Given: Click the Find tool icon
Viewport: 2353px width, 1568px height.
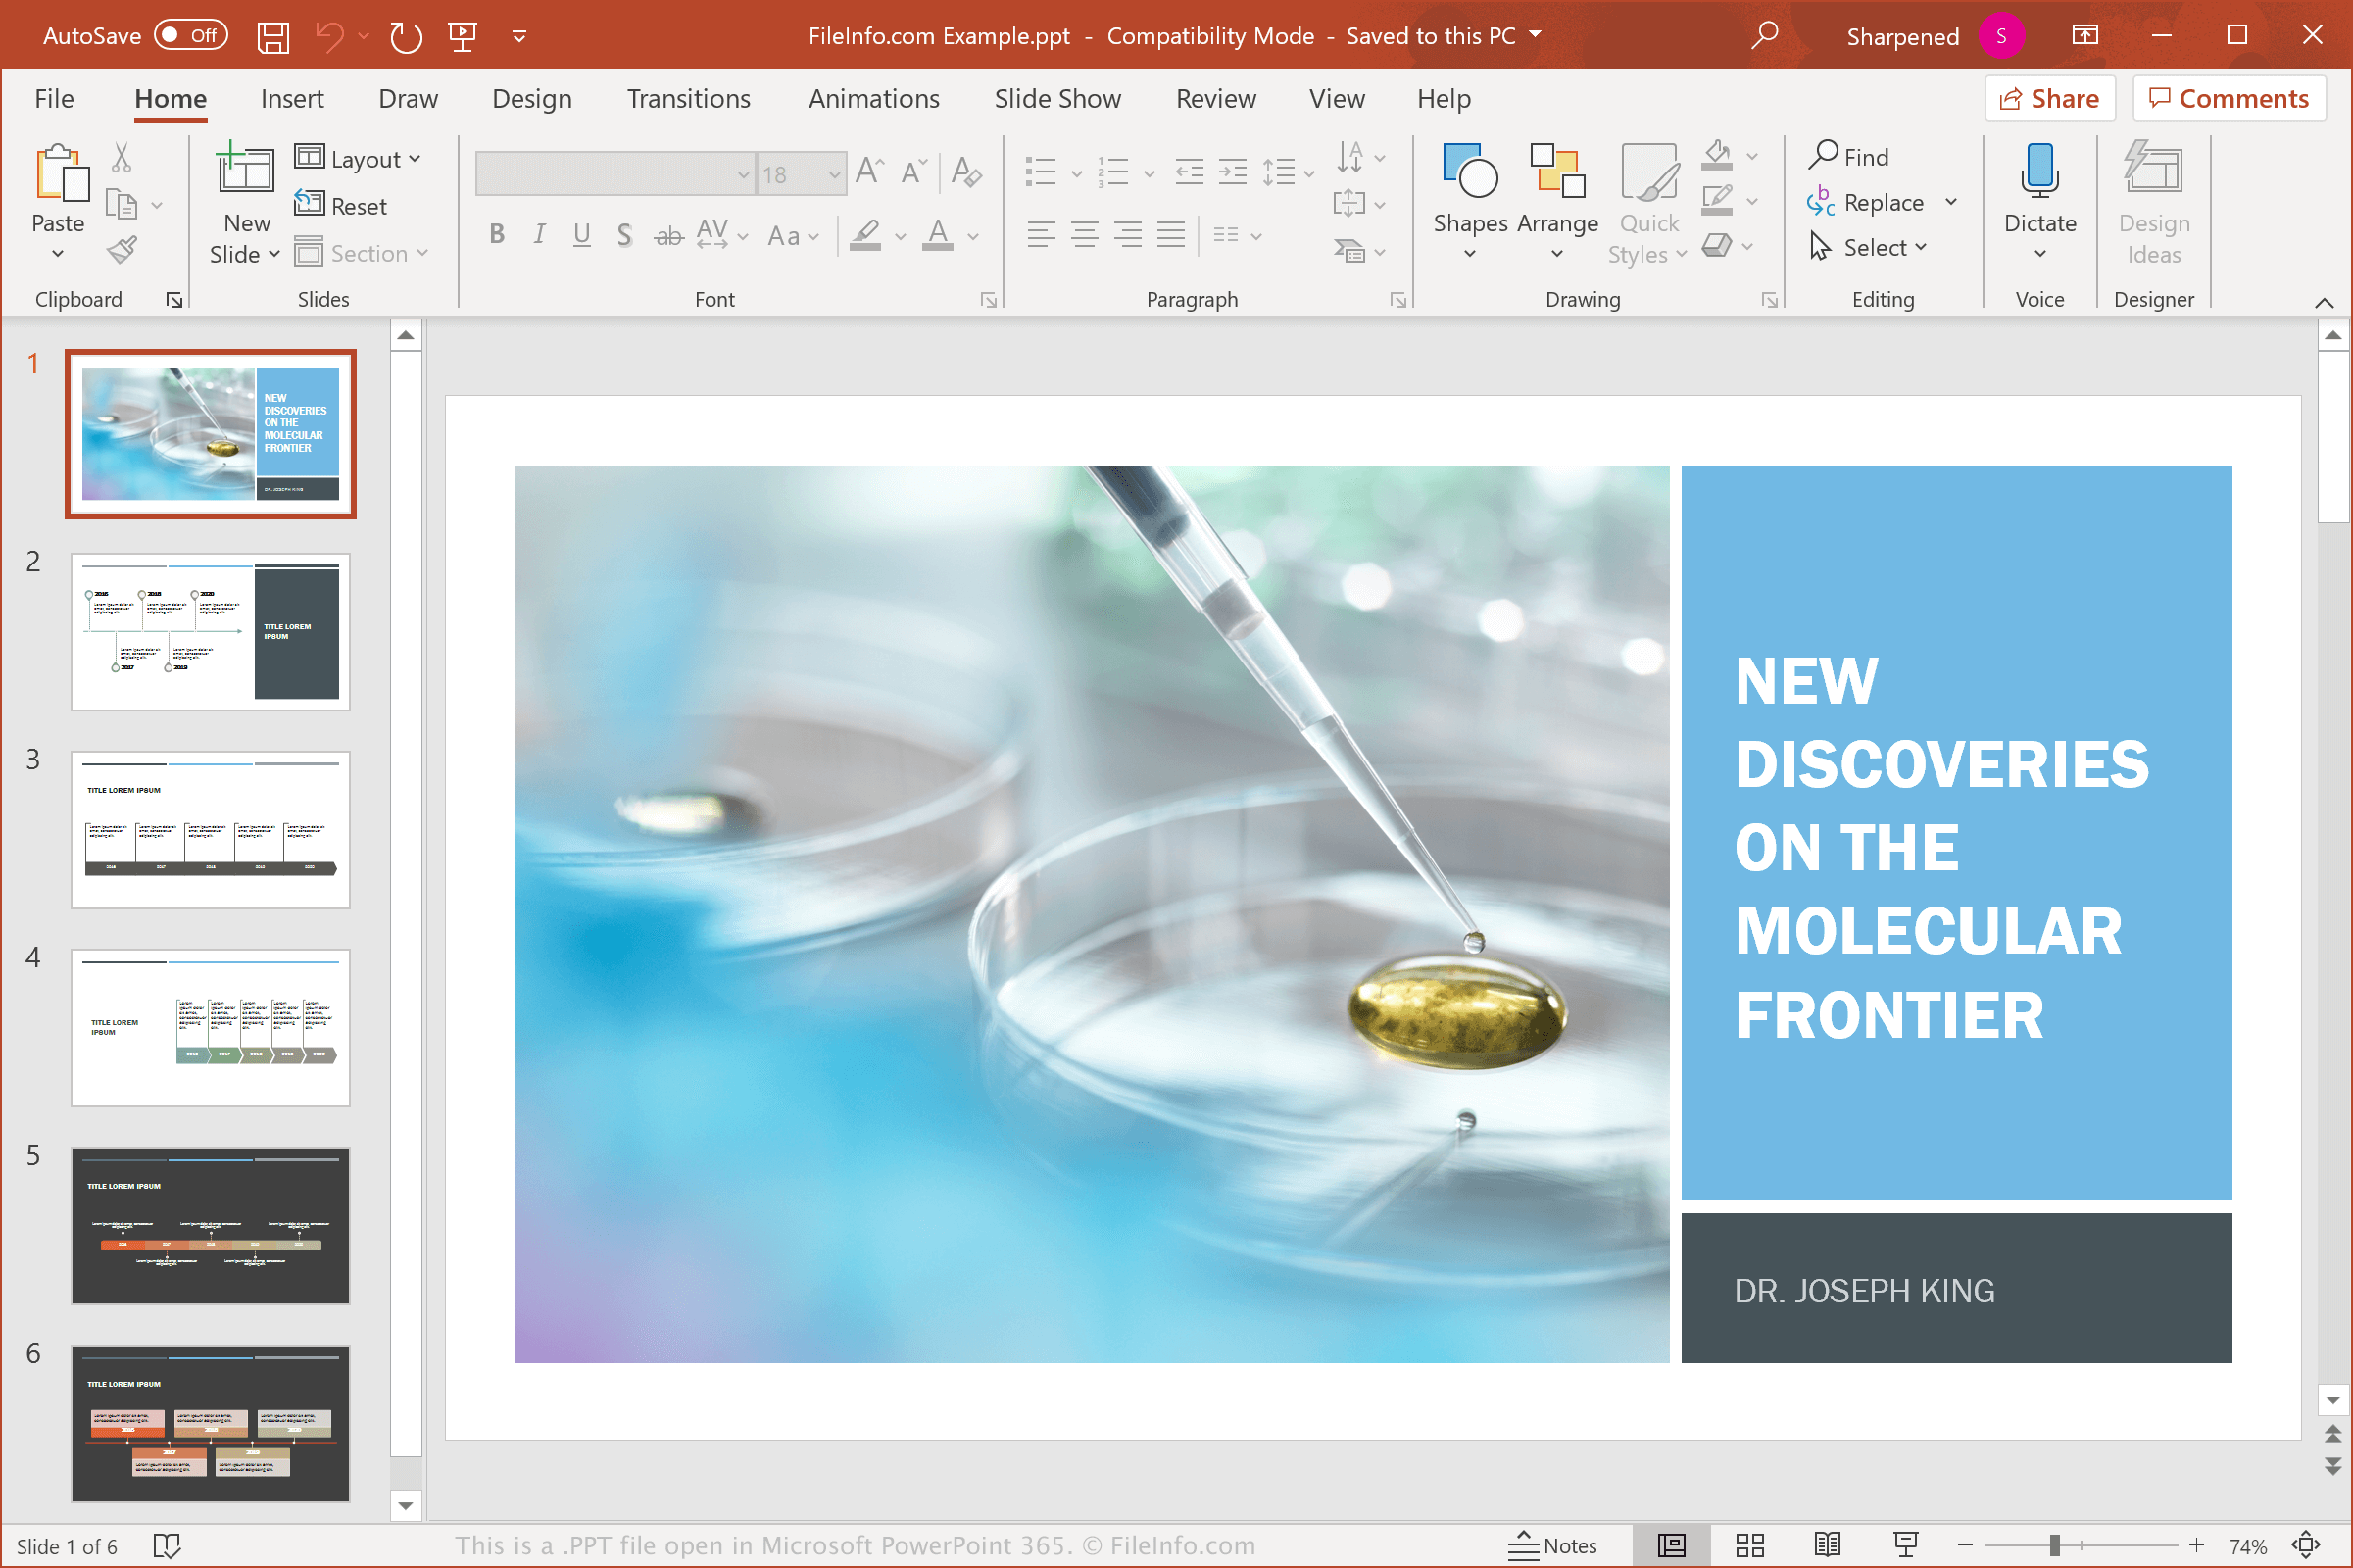Looking at the screenshot, I should [x=1825, y=156].
